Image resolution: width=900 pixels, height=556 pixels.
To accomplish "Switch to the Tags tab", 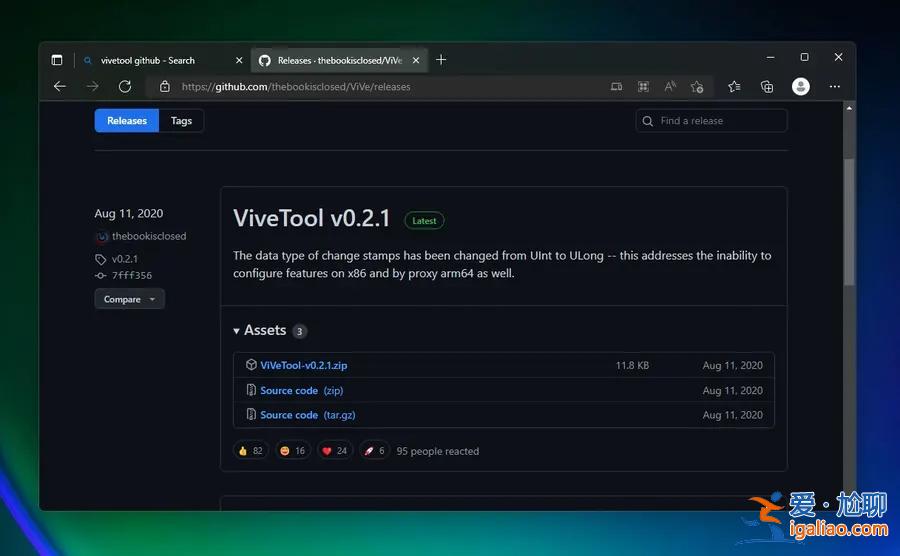I will click(181, 121).
